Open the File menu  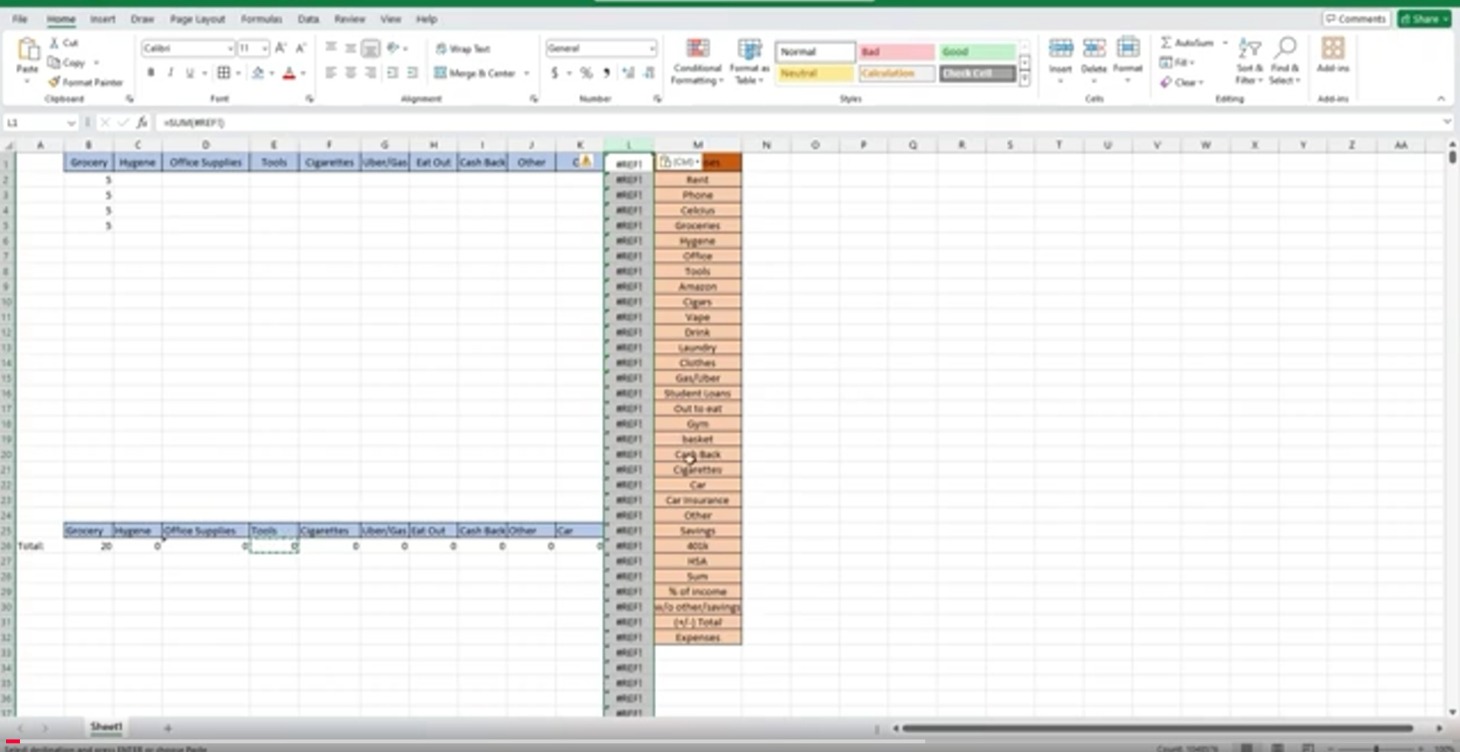click(20, 19)
